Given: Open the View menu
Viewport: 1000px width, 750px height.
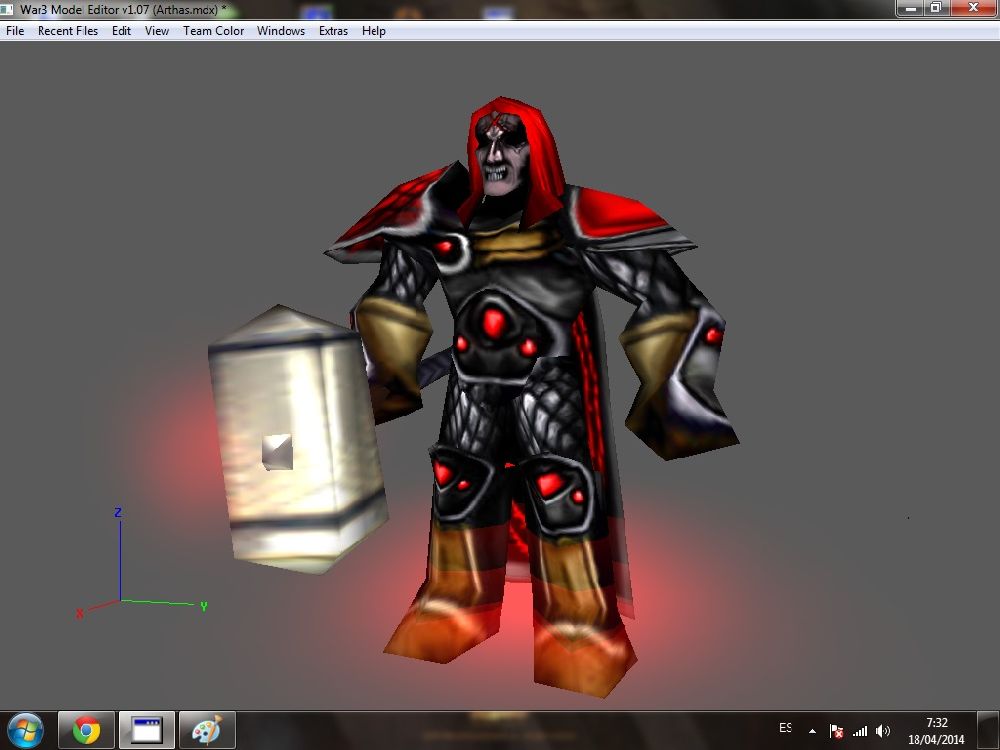Looking at the screenshot, I should coord(156,31).
